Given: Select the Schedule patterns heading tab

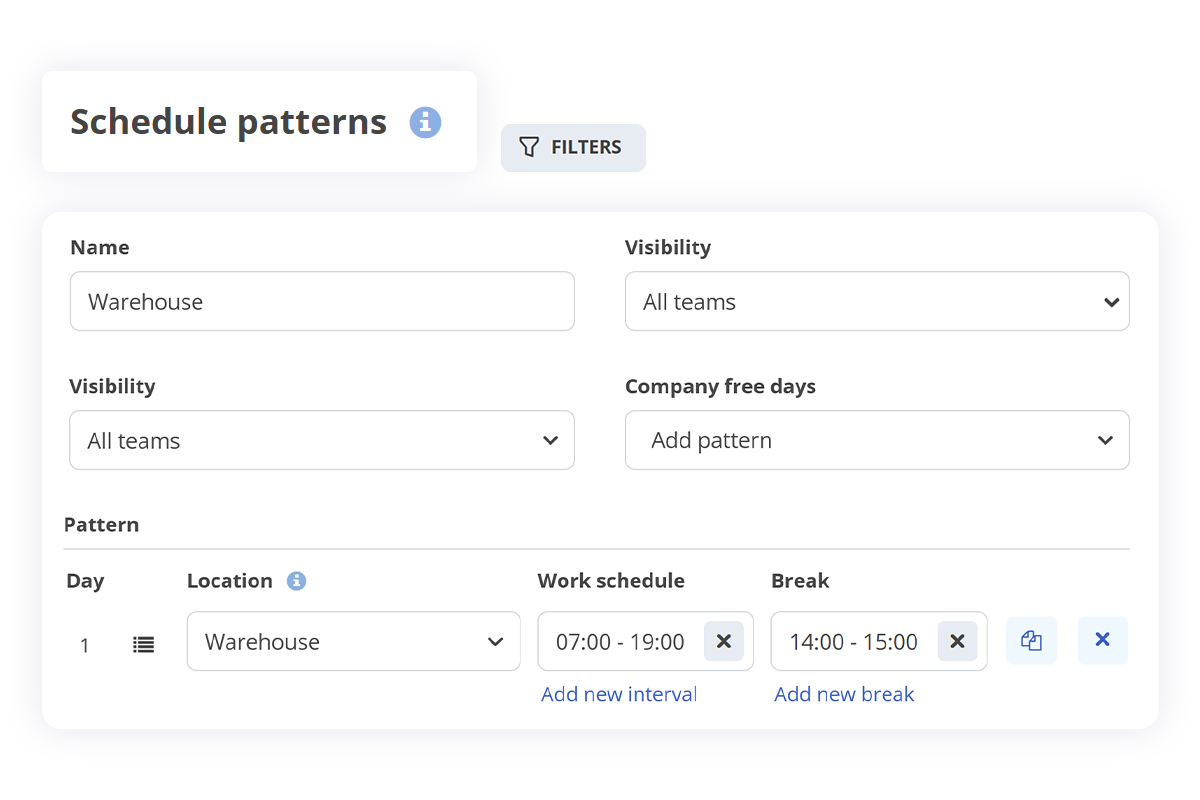Looking at the screenshot, I should pos(229,122).
